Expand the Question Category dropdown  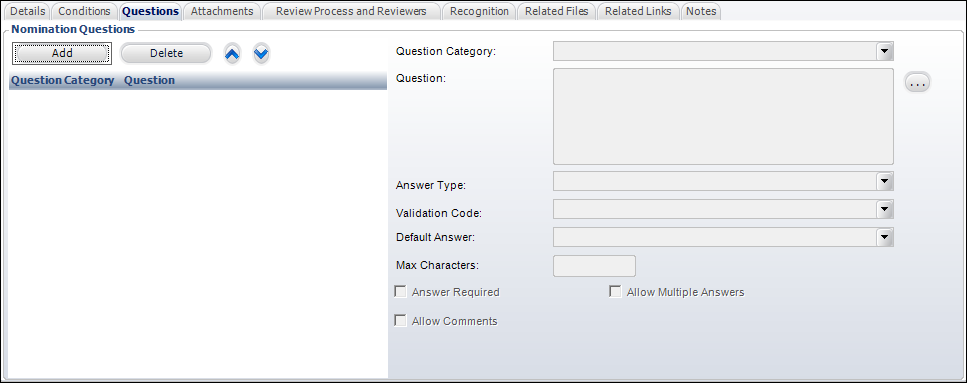885,51
